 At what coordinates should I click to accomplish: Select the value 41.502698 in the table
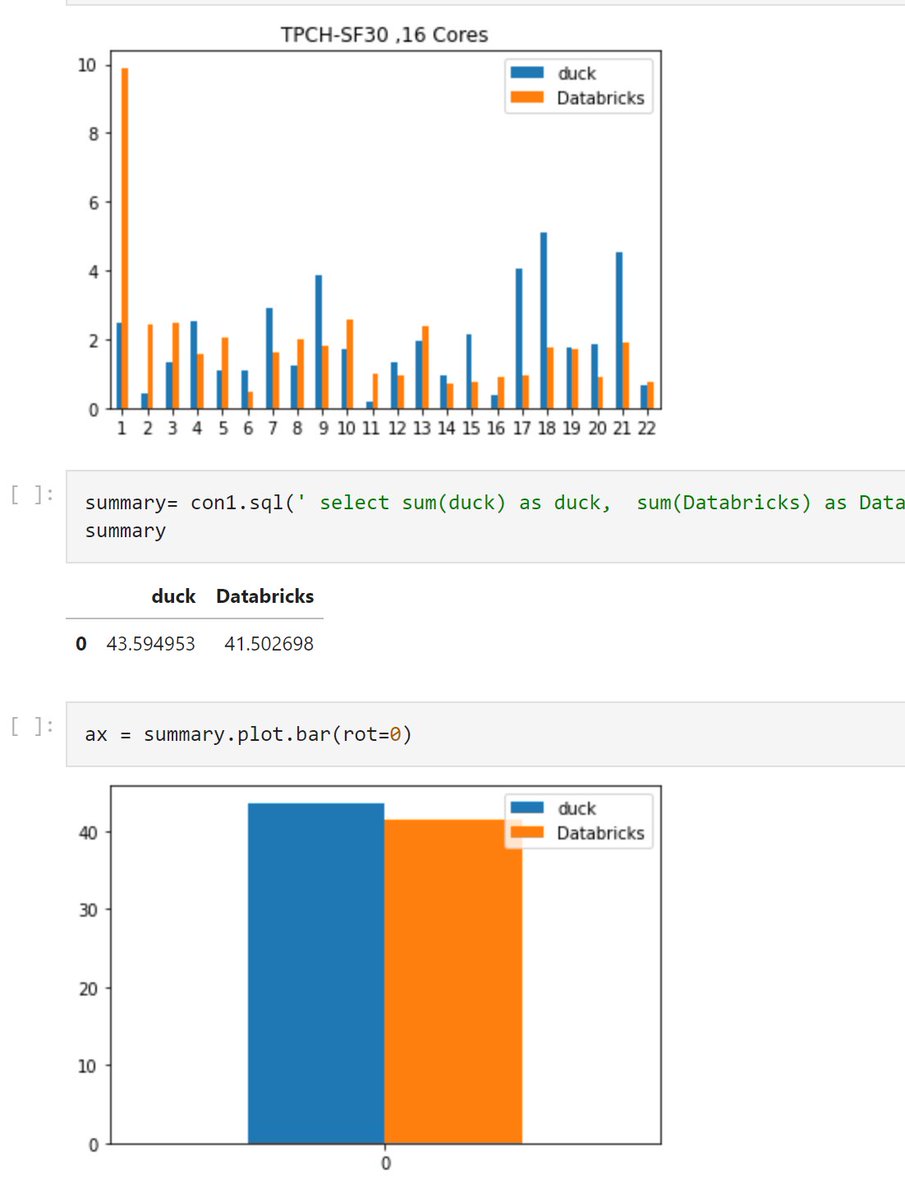(271, 643)
